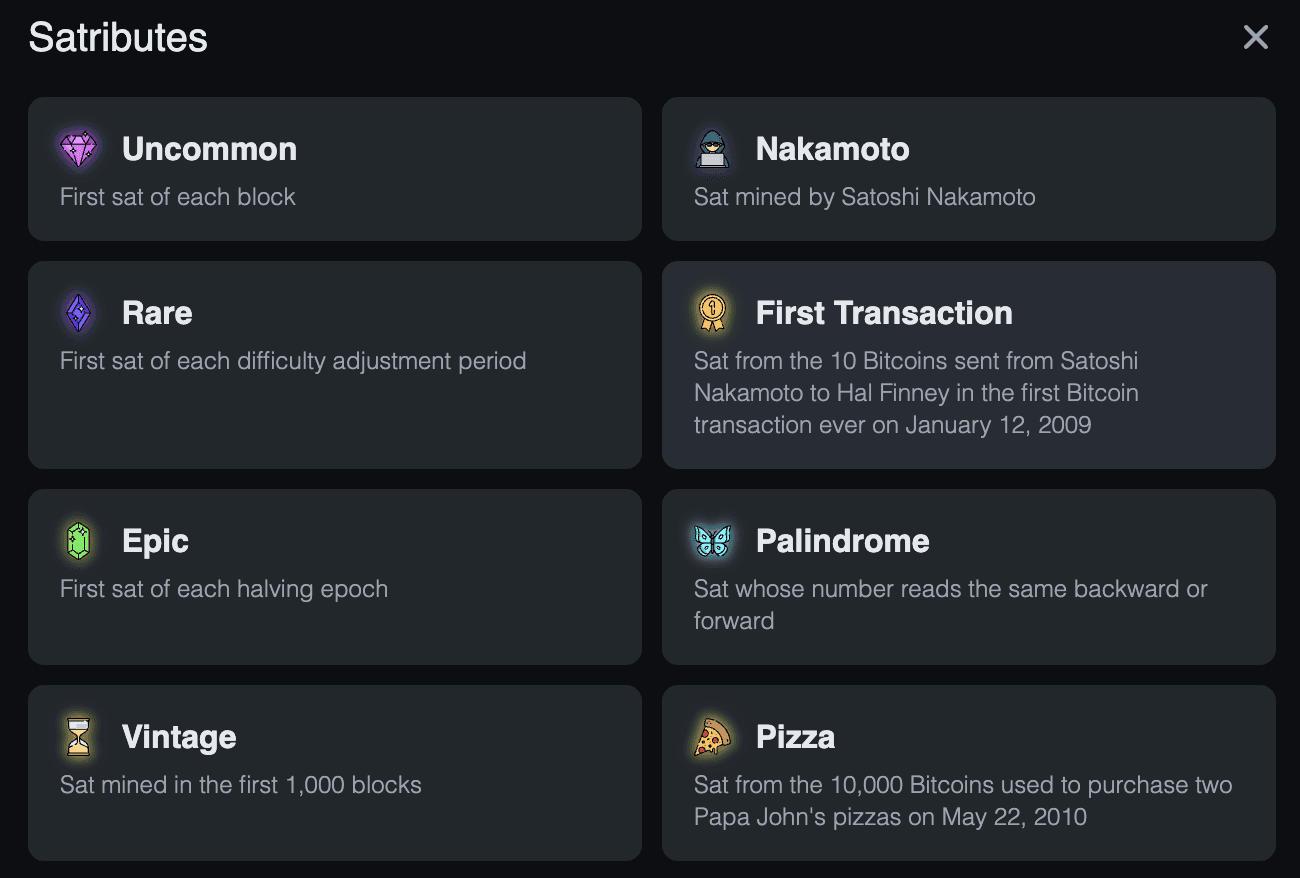Click the Pizza slice icon

click(712, 737)
